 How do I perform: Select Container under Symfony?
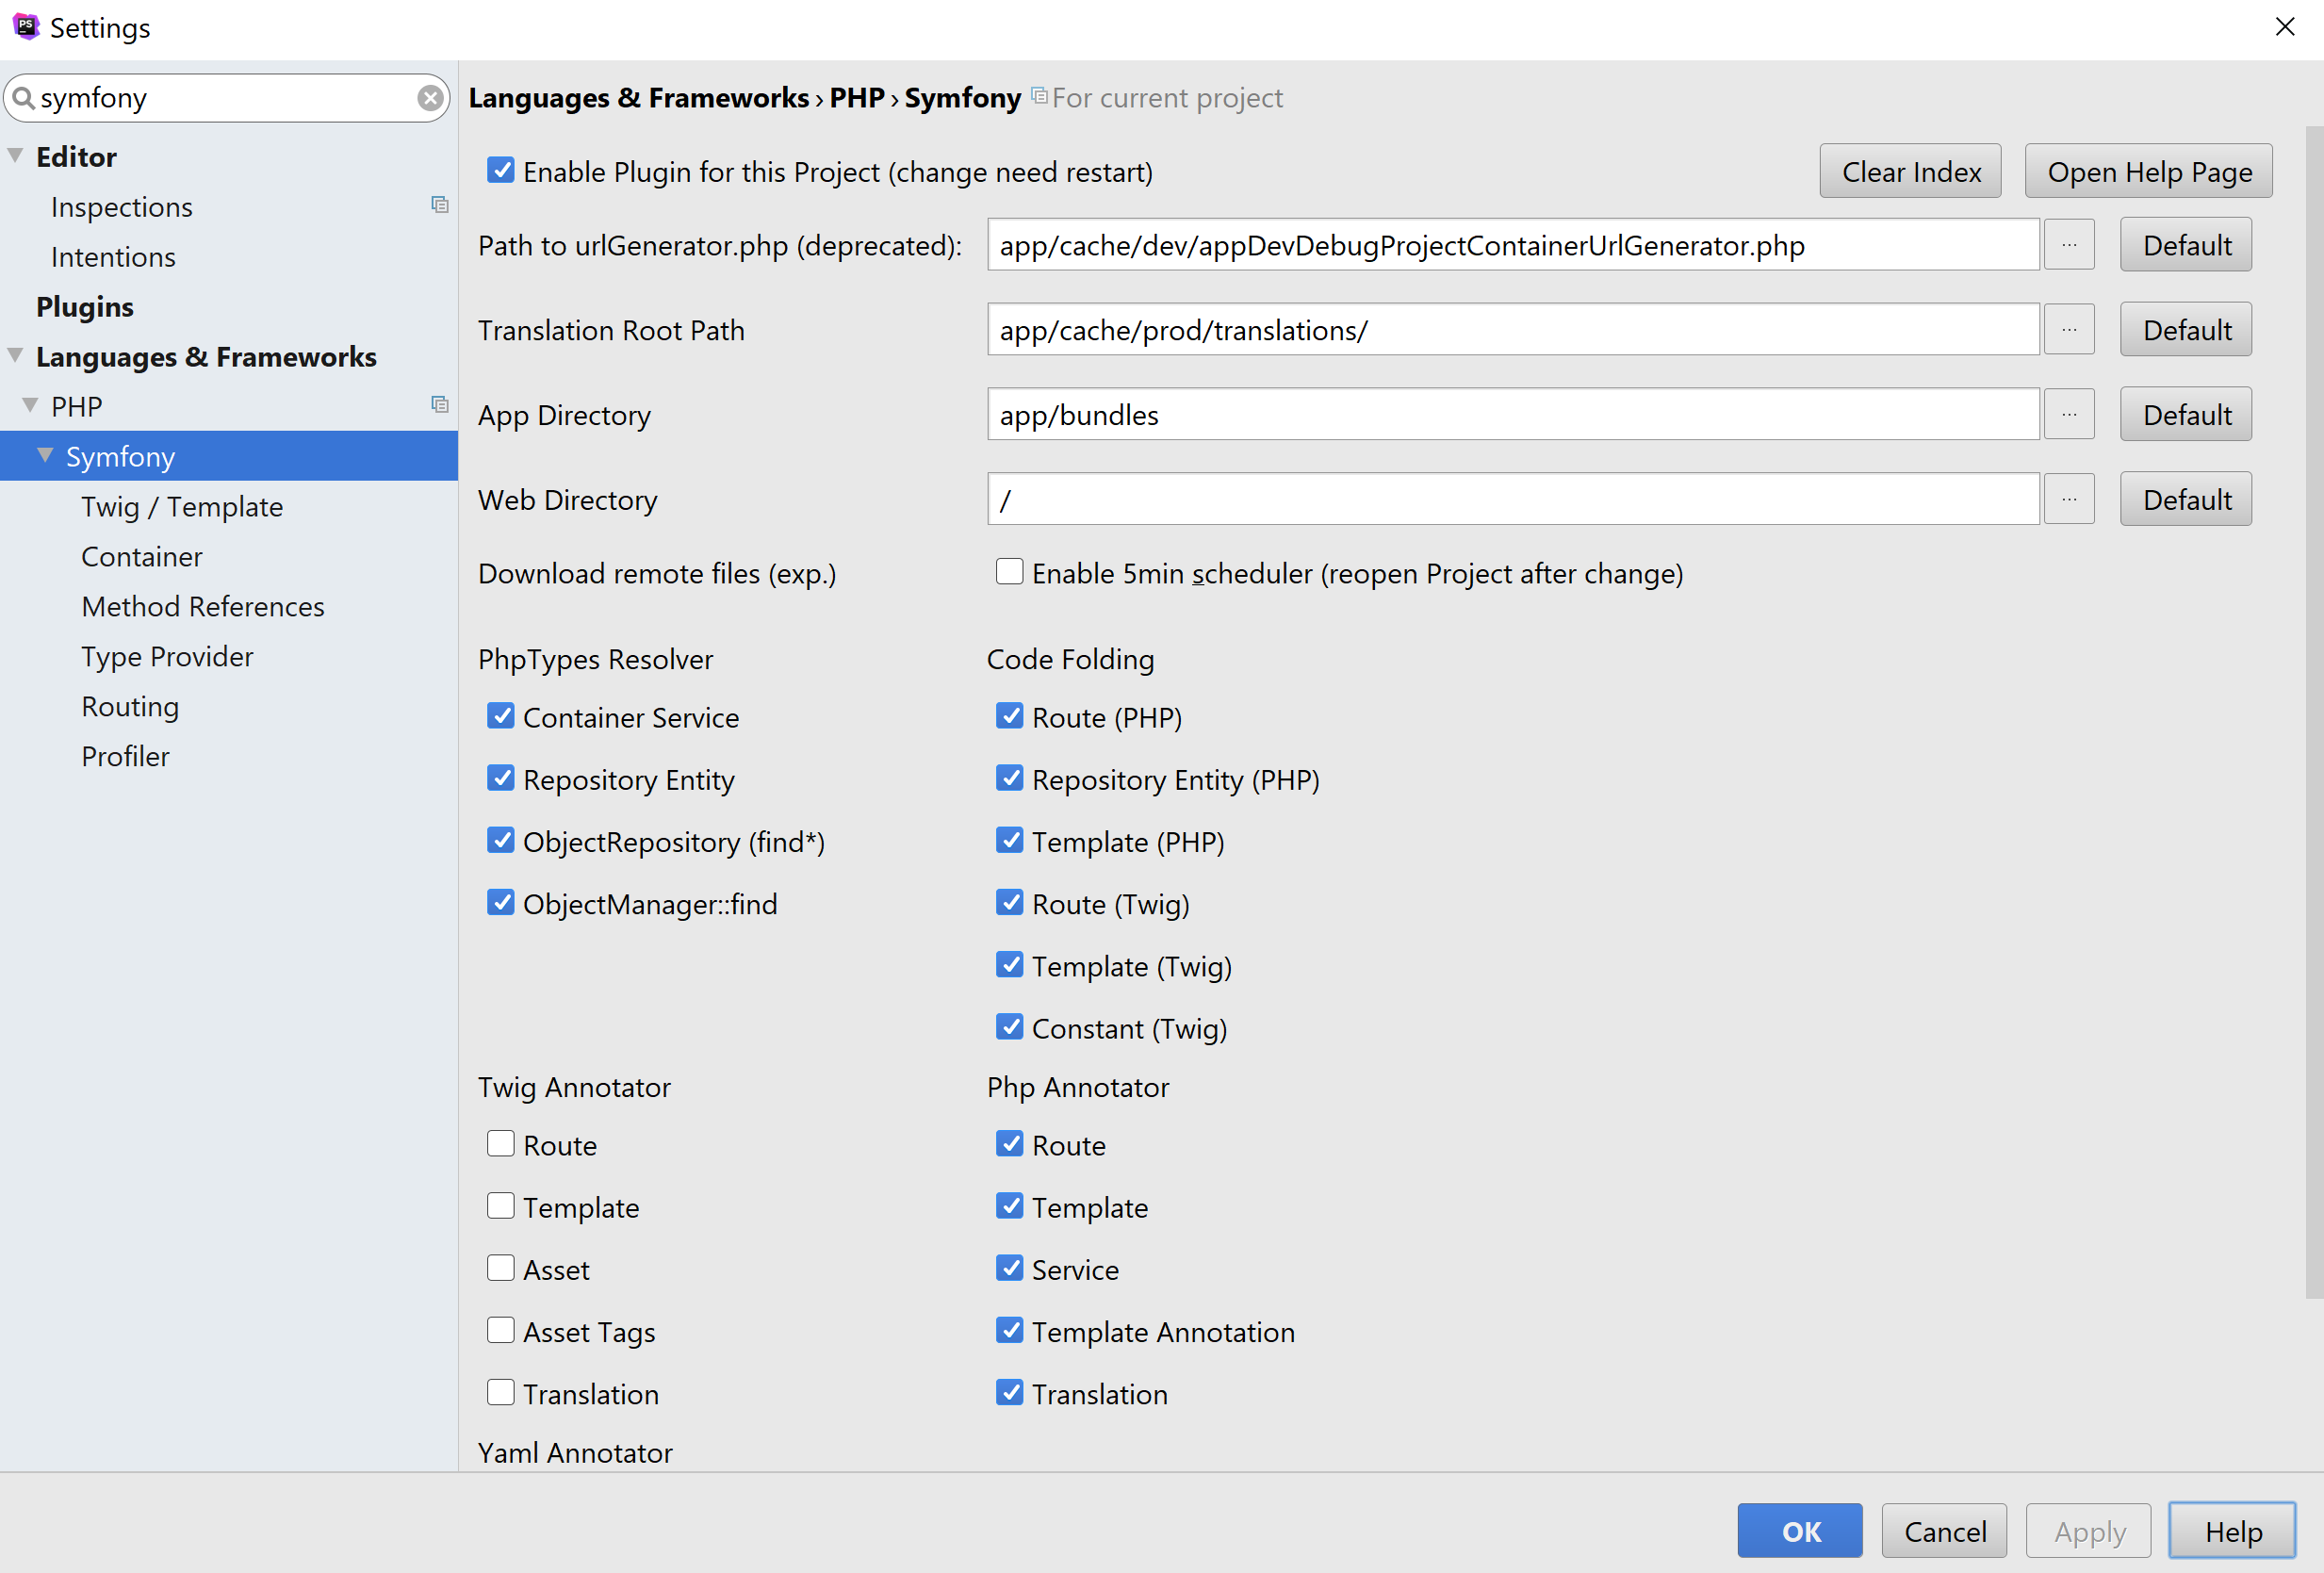point(142,557)
